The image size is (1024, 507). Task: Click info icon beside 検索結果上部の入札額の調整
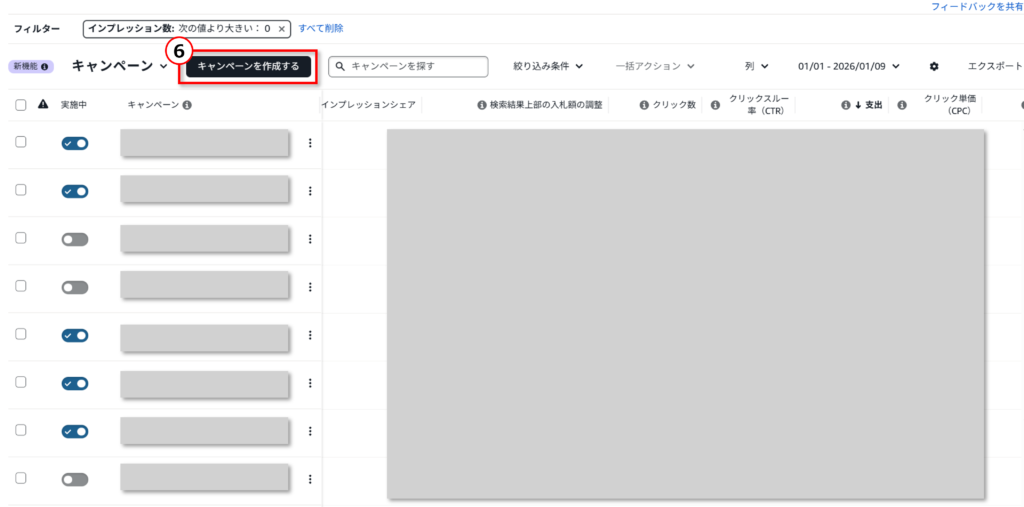(x=482, y=105)
